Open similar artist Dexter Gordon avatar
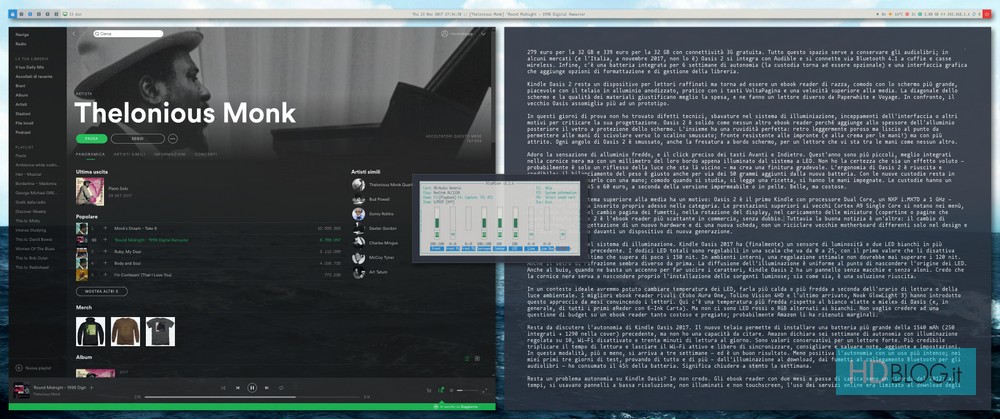This screenshot has height=419, width=1000. coord(358,228)
